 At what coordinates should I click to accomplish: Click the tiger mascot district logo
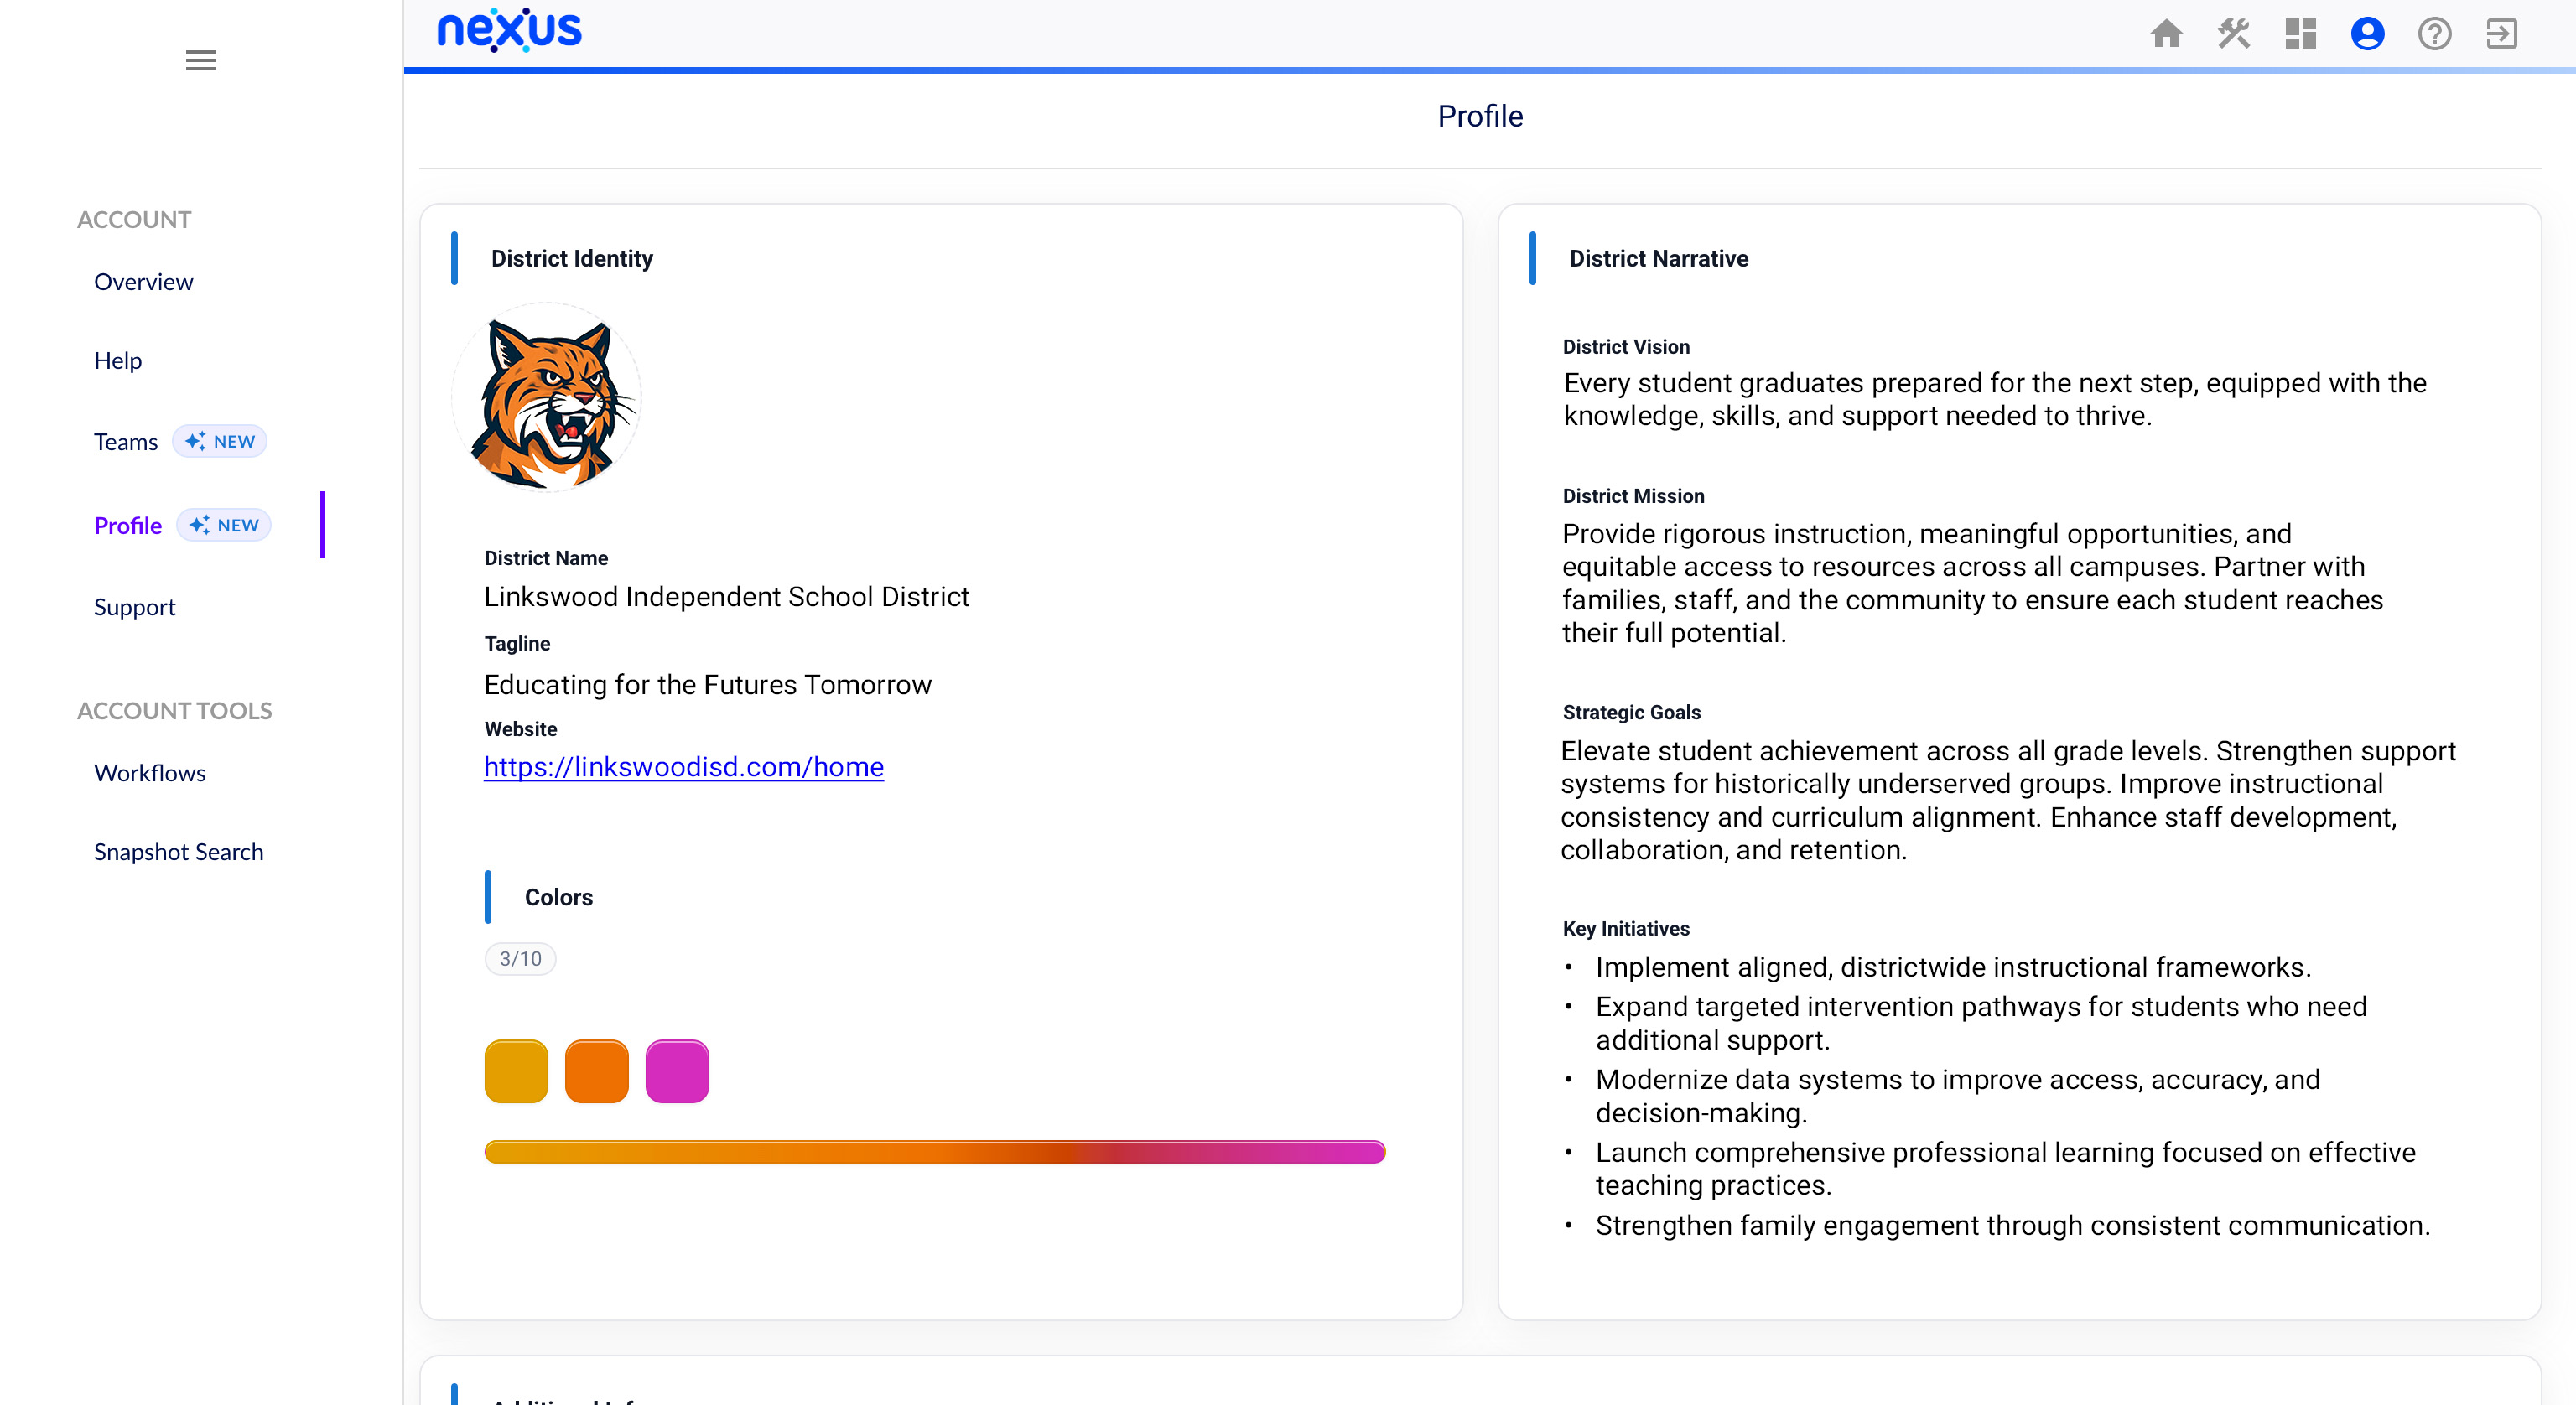[547, 398]
